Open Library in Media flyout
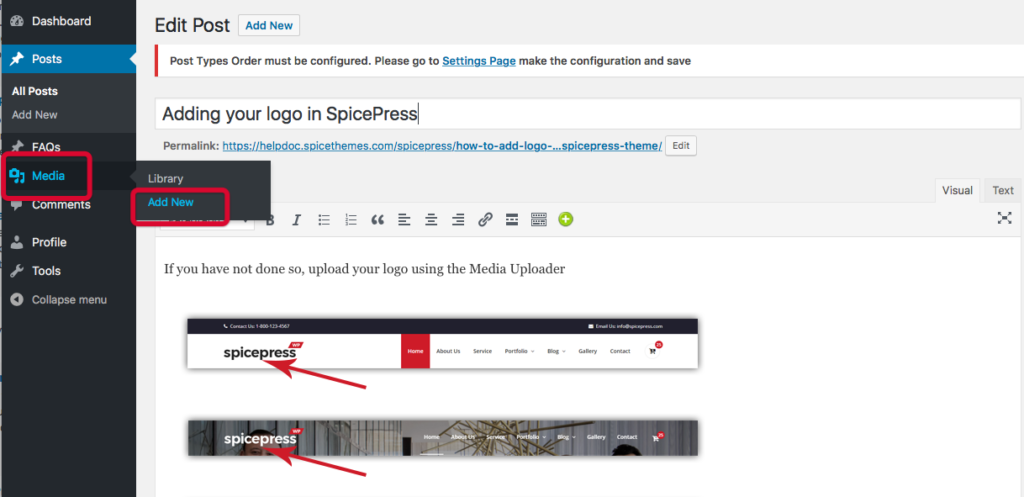1024x497 pixels. click(165, 178)
